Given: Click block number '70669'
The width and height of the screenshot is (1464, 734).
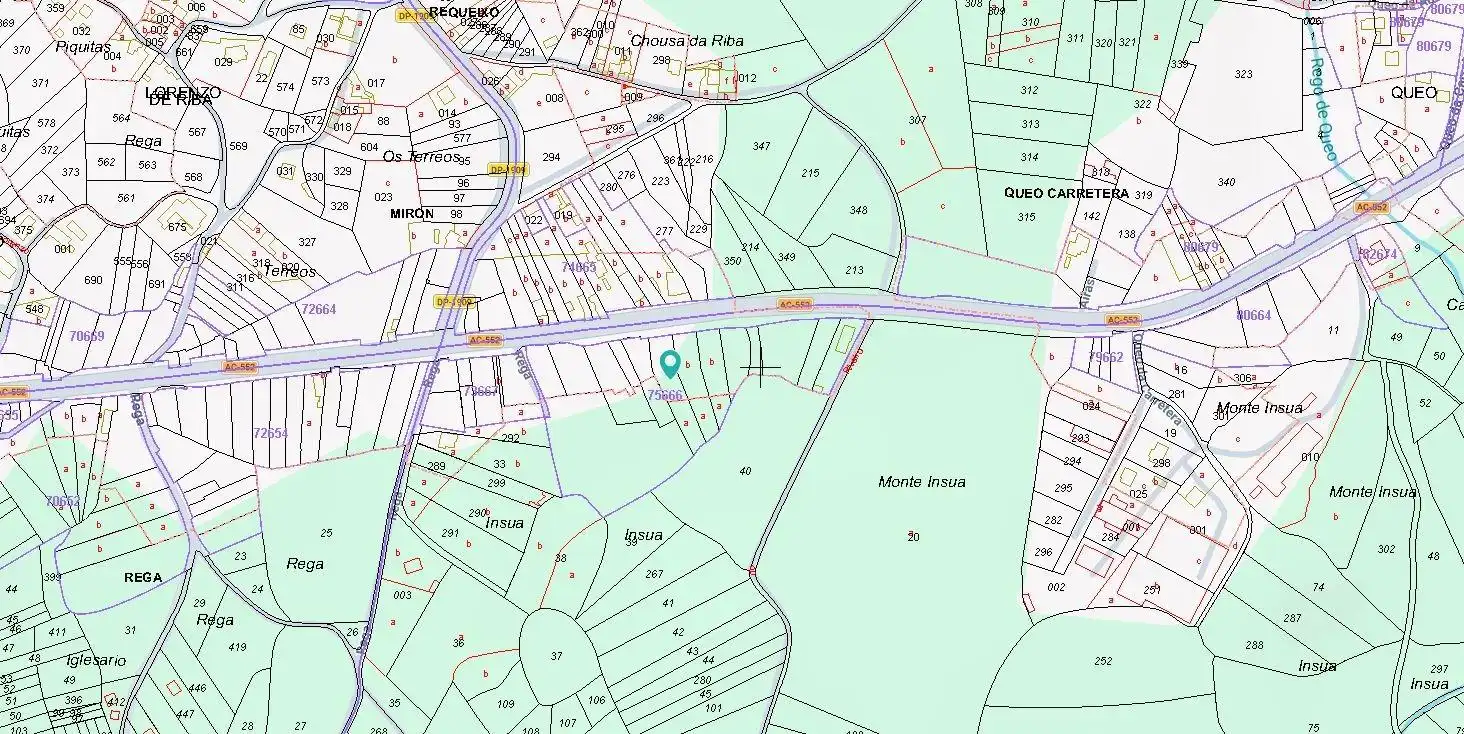Looking at the screenshot, I should (87, 336).
